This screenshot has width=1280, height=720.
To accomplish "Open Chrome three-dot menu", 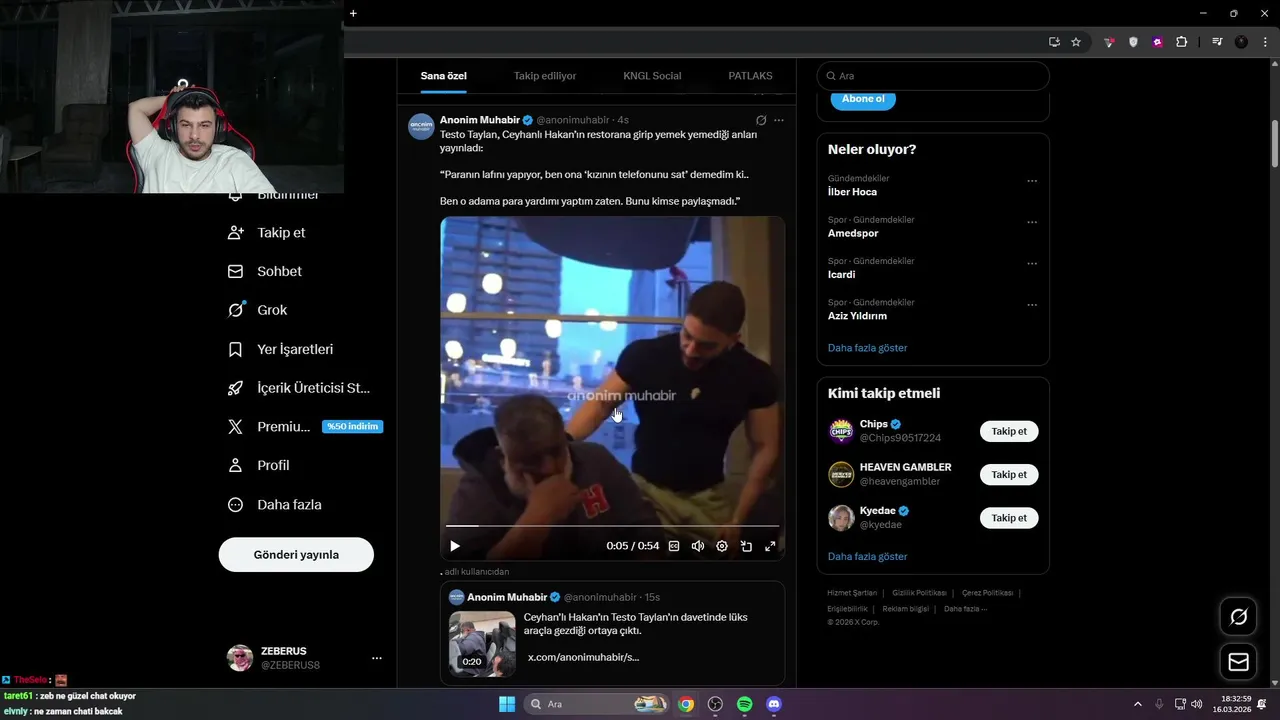I will pyautogui.click(x=1264, y=42).
